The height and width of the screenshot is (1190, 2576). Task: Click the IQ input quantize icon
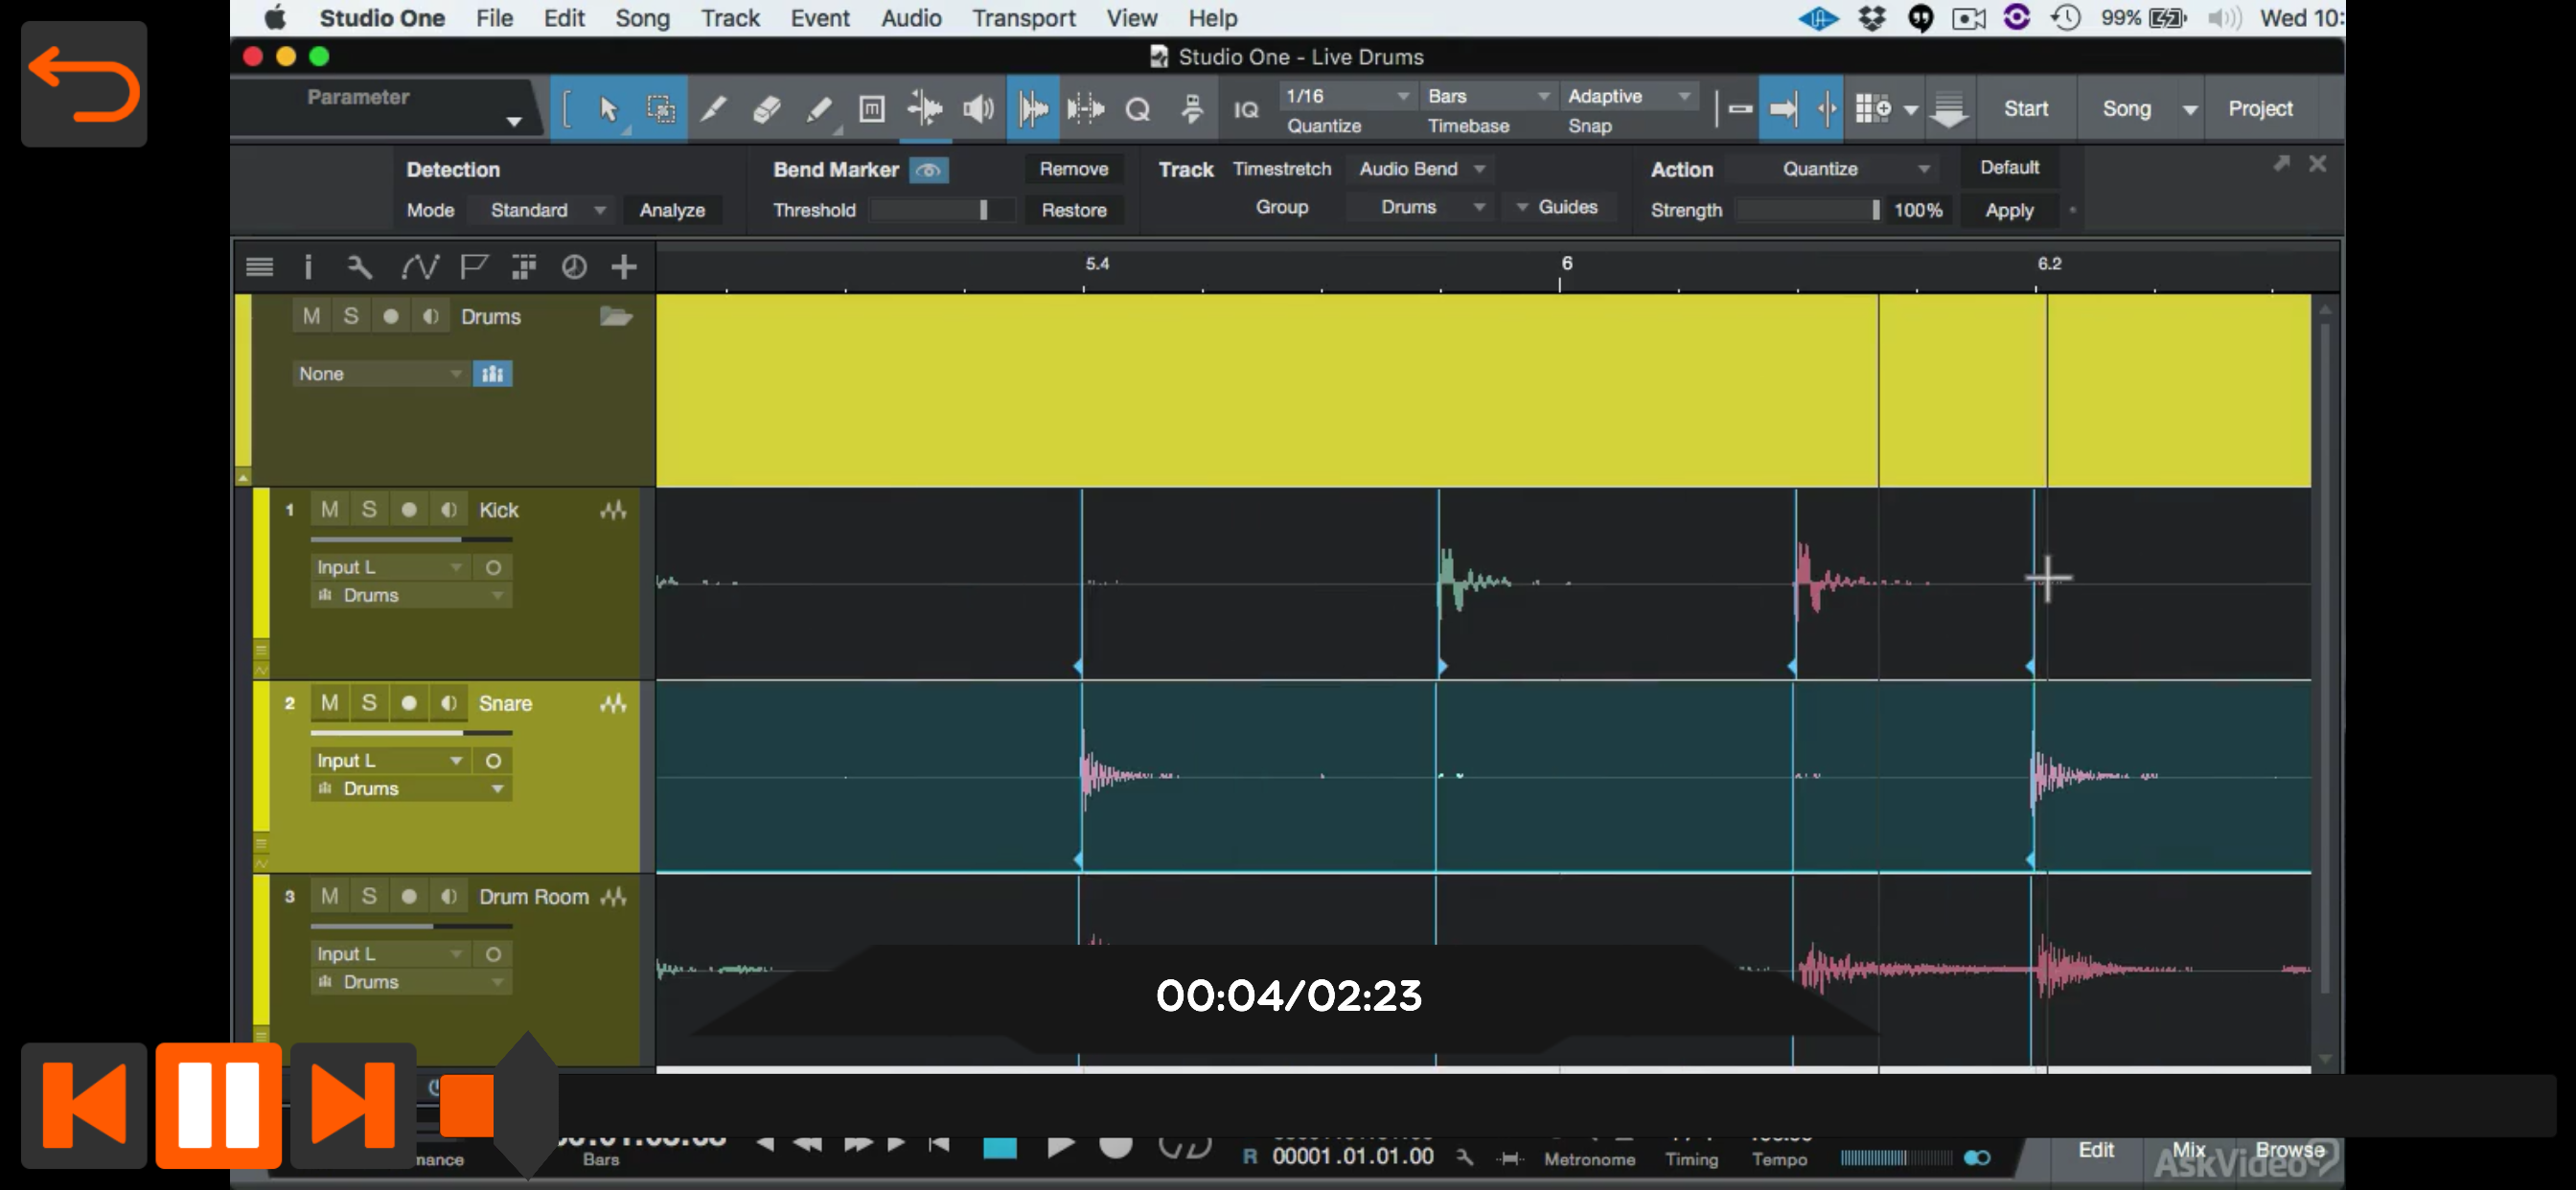(x=1246, y=110)
